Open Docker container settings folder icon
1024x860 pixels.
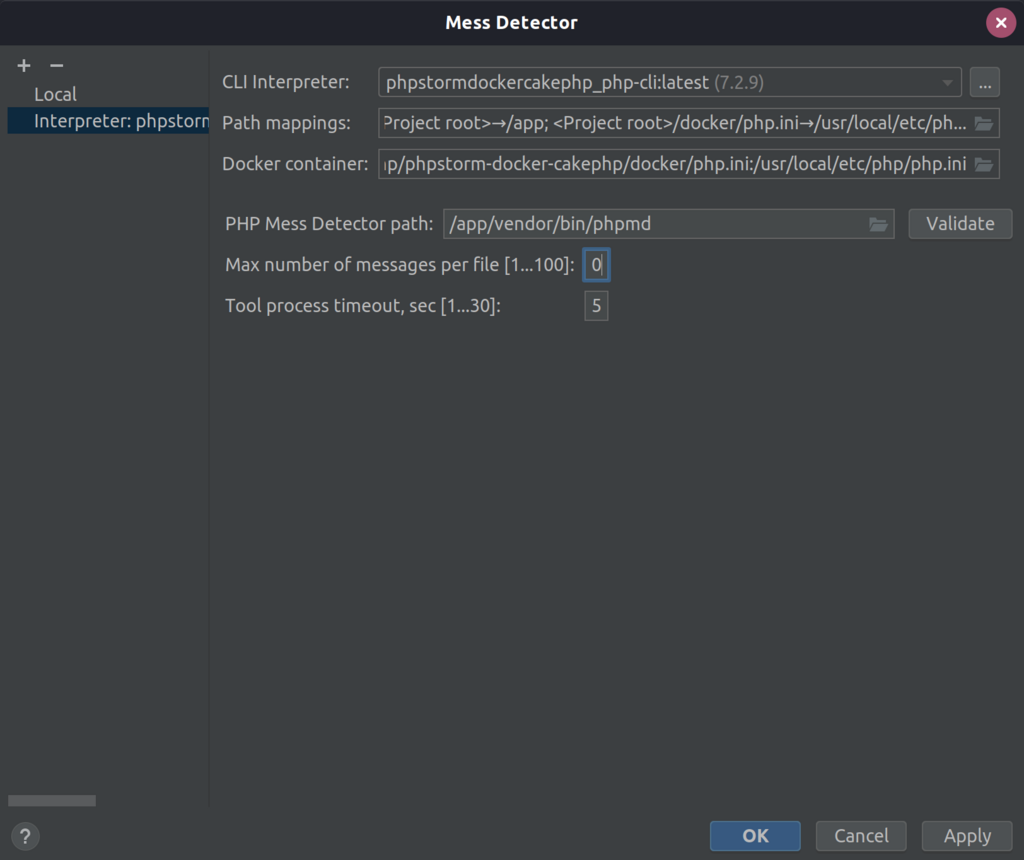(984, 164)
